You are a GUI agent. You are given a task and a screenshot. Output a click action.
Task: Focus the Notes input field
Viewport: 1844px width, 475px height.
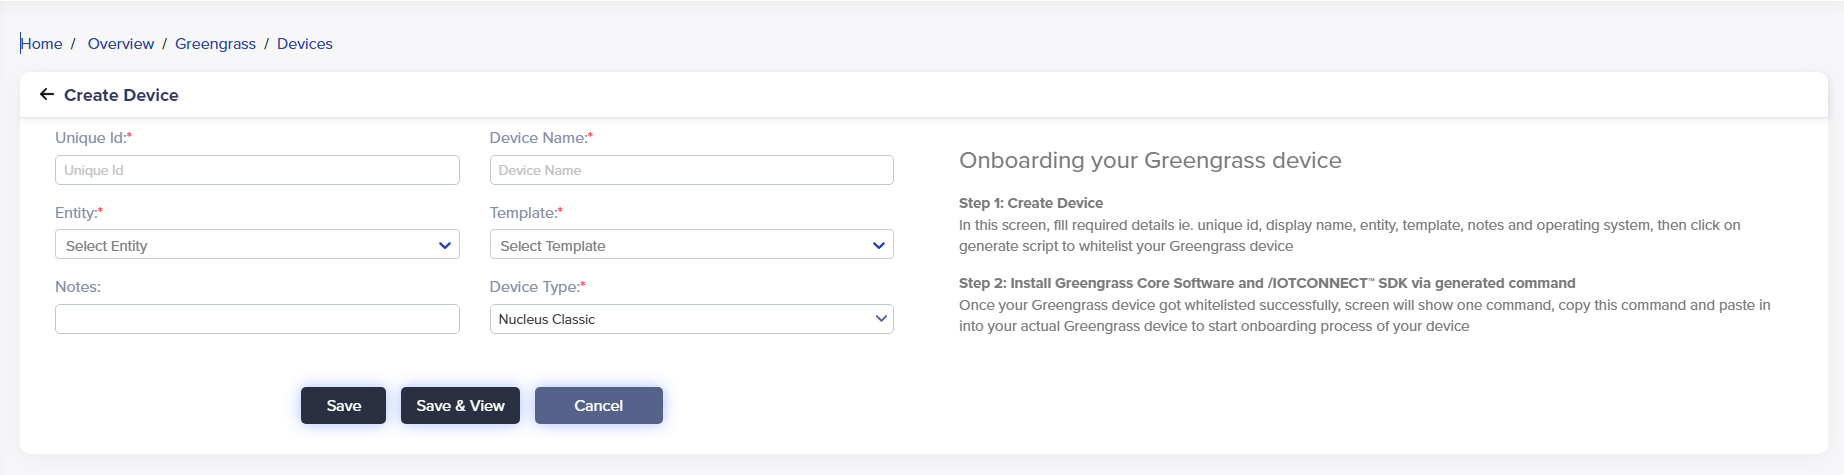pos(257,319)
